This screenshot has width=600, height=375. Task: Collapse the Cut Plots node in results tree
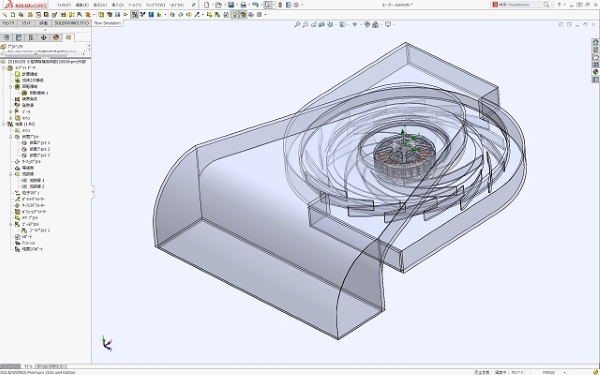[x=11, y=137]
